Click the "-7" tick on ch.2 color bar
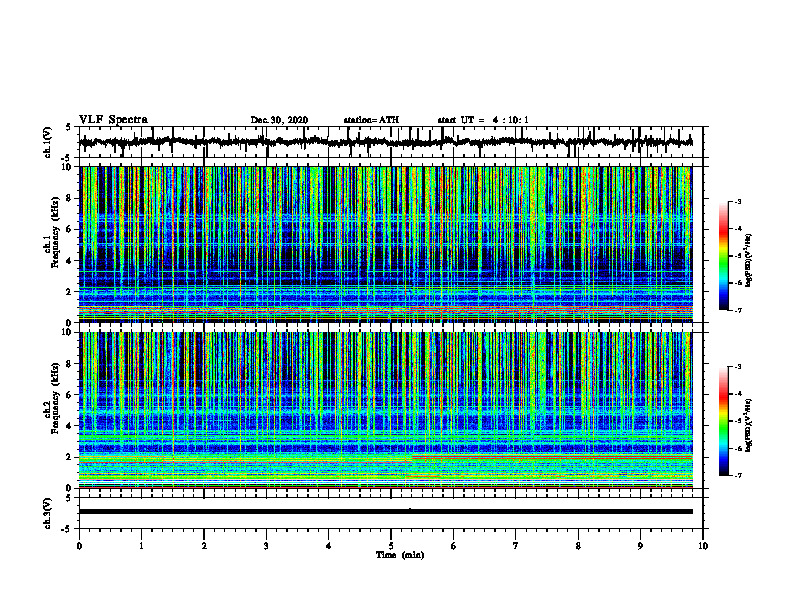This screenshot has width=792, height=612. pyautogui.click(x=737, y=475)
